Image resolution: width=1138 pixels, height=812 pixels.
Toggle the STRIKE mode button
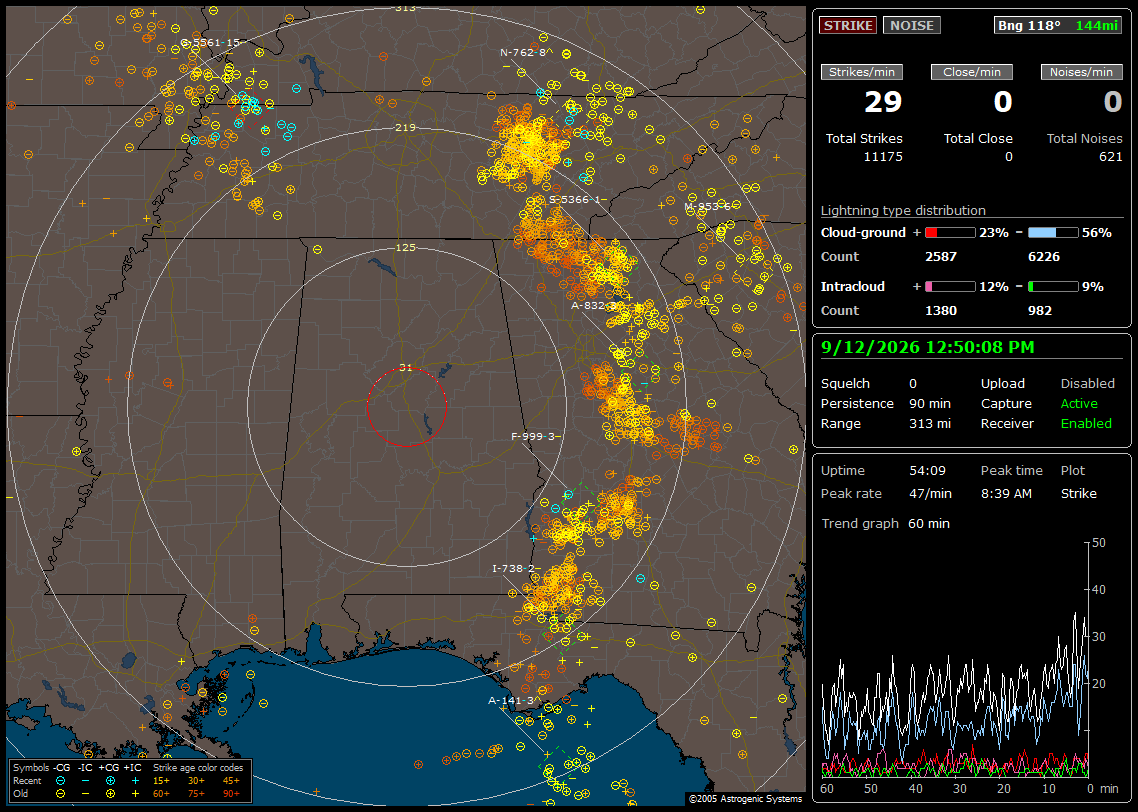pyautogui.click(x=848, y=25)
